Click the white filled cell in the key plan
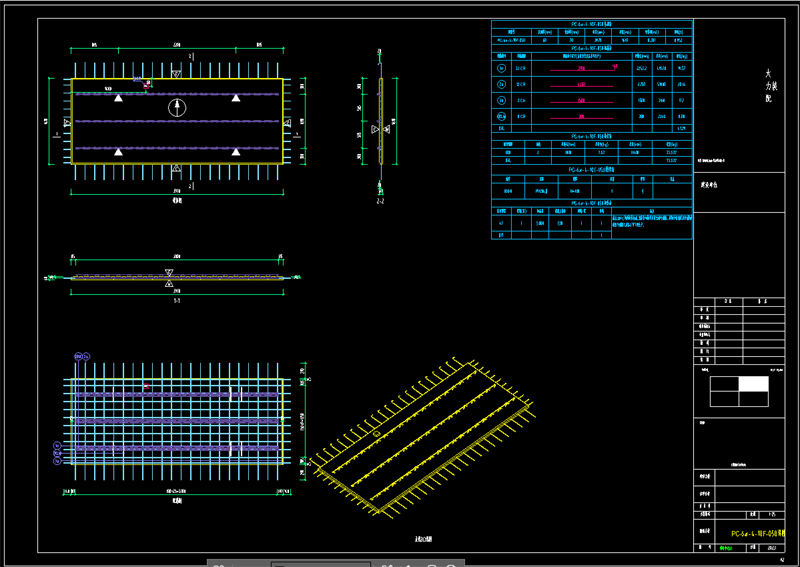800x567 pixels. (754, 384)
